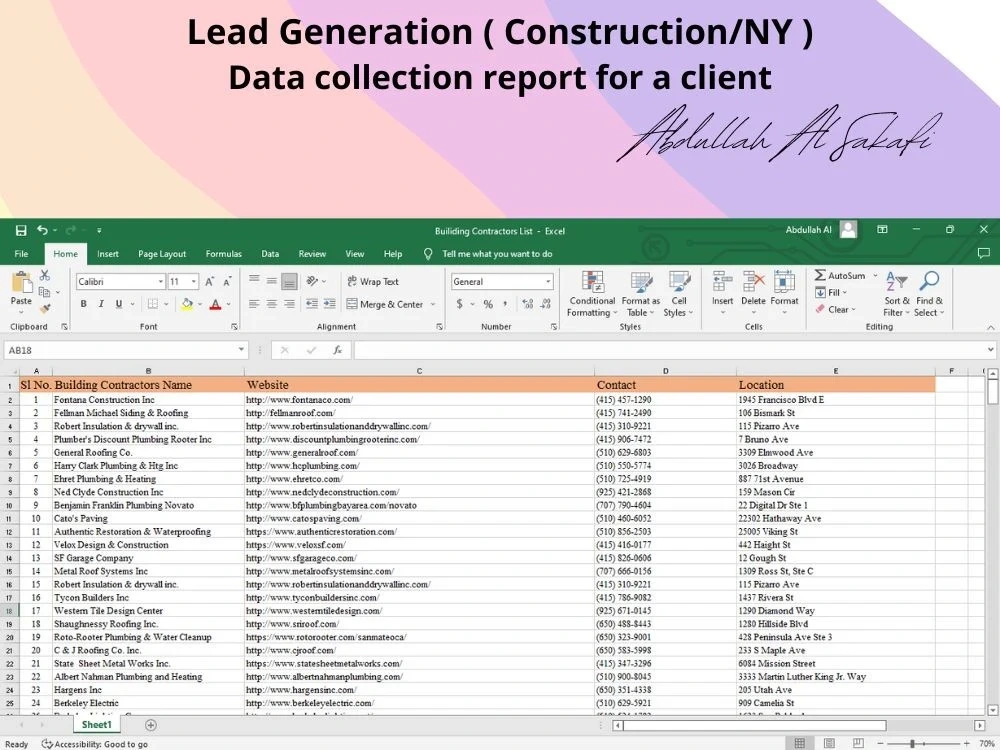Click the Increase Indent icon
Screen dimensions: 1000x750
(x=330, y=304)
